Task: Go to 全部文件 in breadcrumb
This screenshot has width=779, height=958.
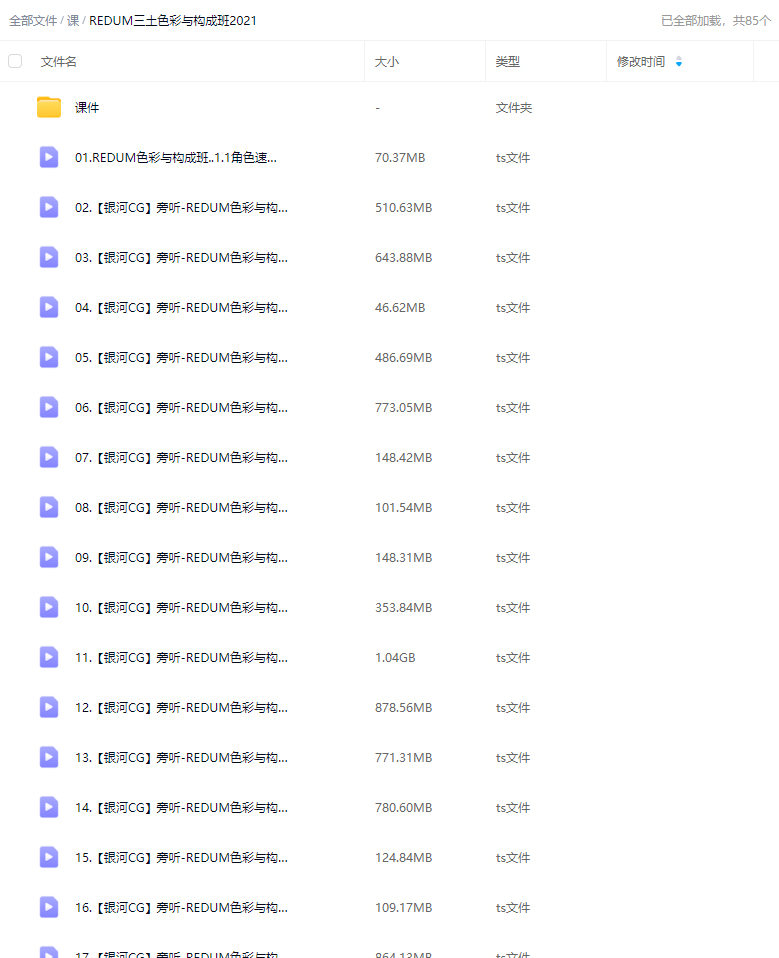Action: 33,21
